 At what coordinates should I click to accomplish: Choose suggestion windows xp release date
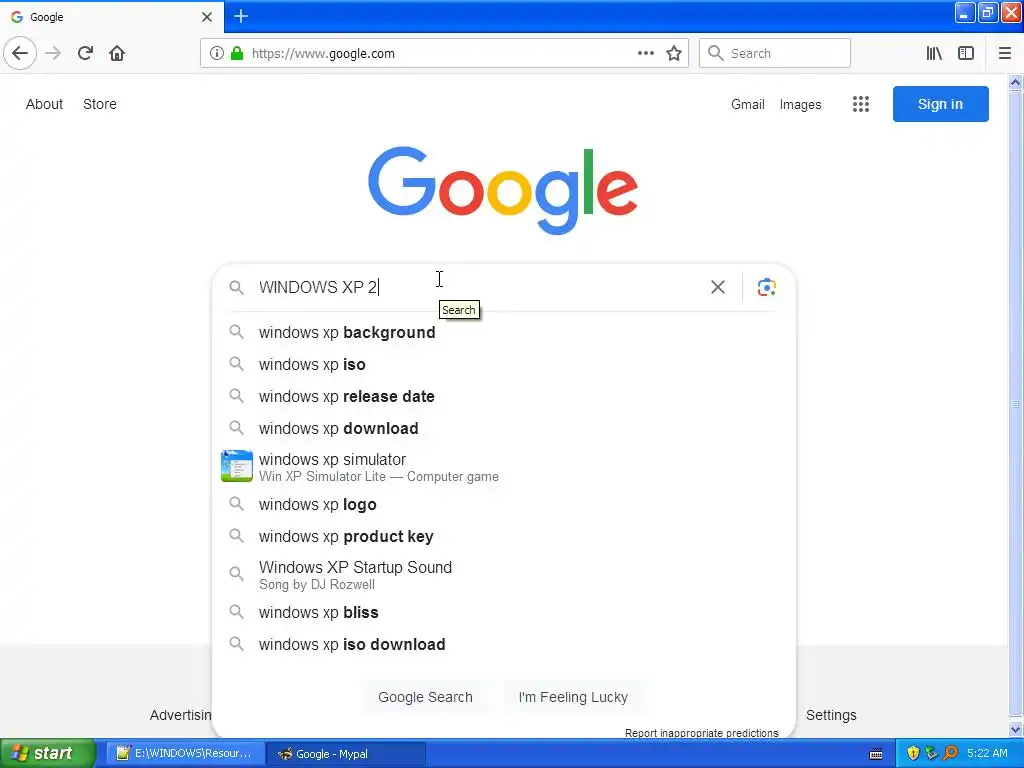click(x=504, y=396)
